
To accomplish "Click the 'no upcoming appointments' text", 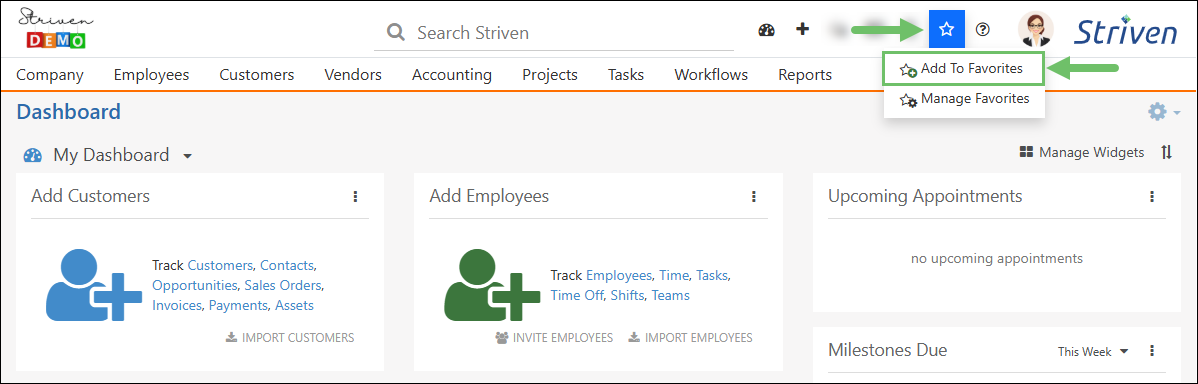I will point(996,259).
